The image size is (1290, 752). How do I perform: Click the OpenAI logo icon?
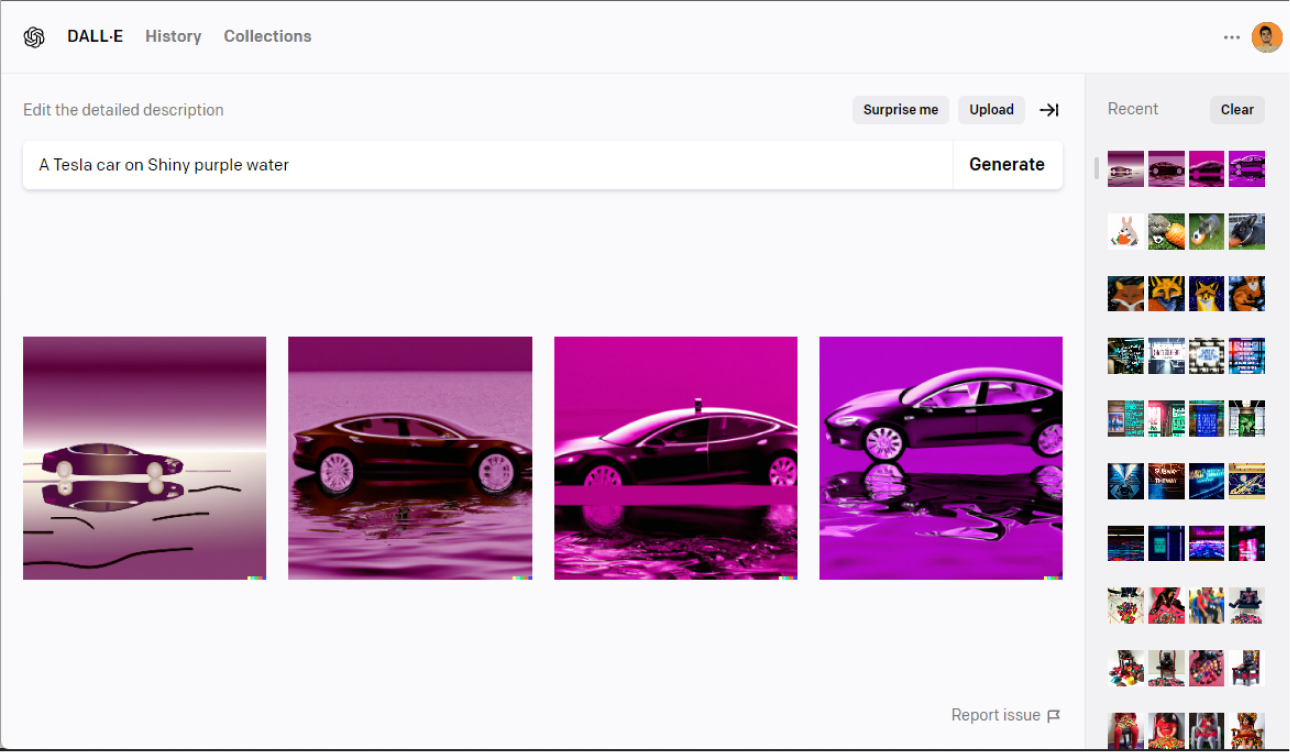coord(34,37)
